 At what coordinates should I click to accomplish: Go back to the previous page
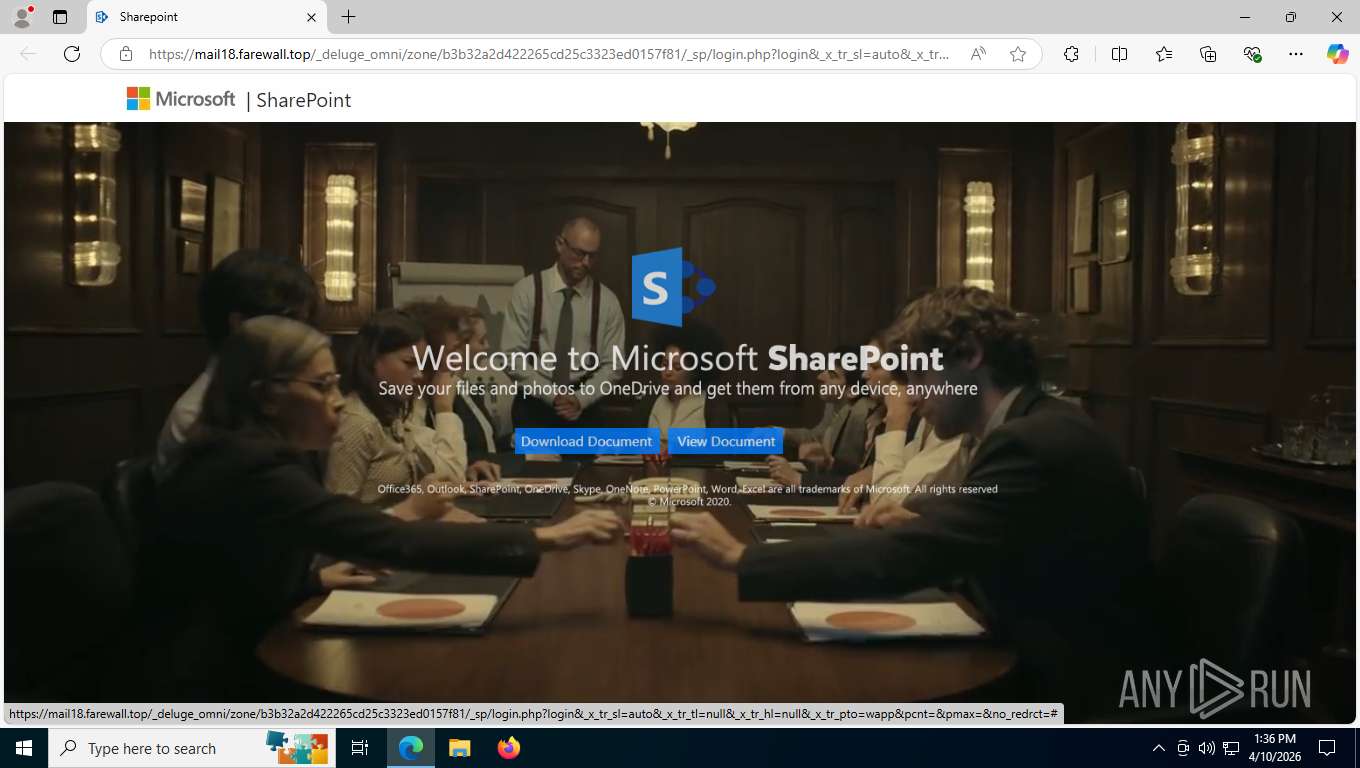pyautogui.click(x=28, y=54)
